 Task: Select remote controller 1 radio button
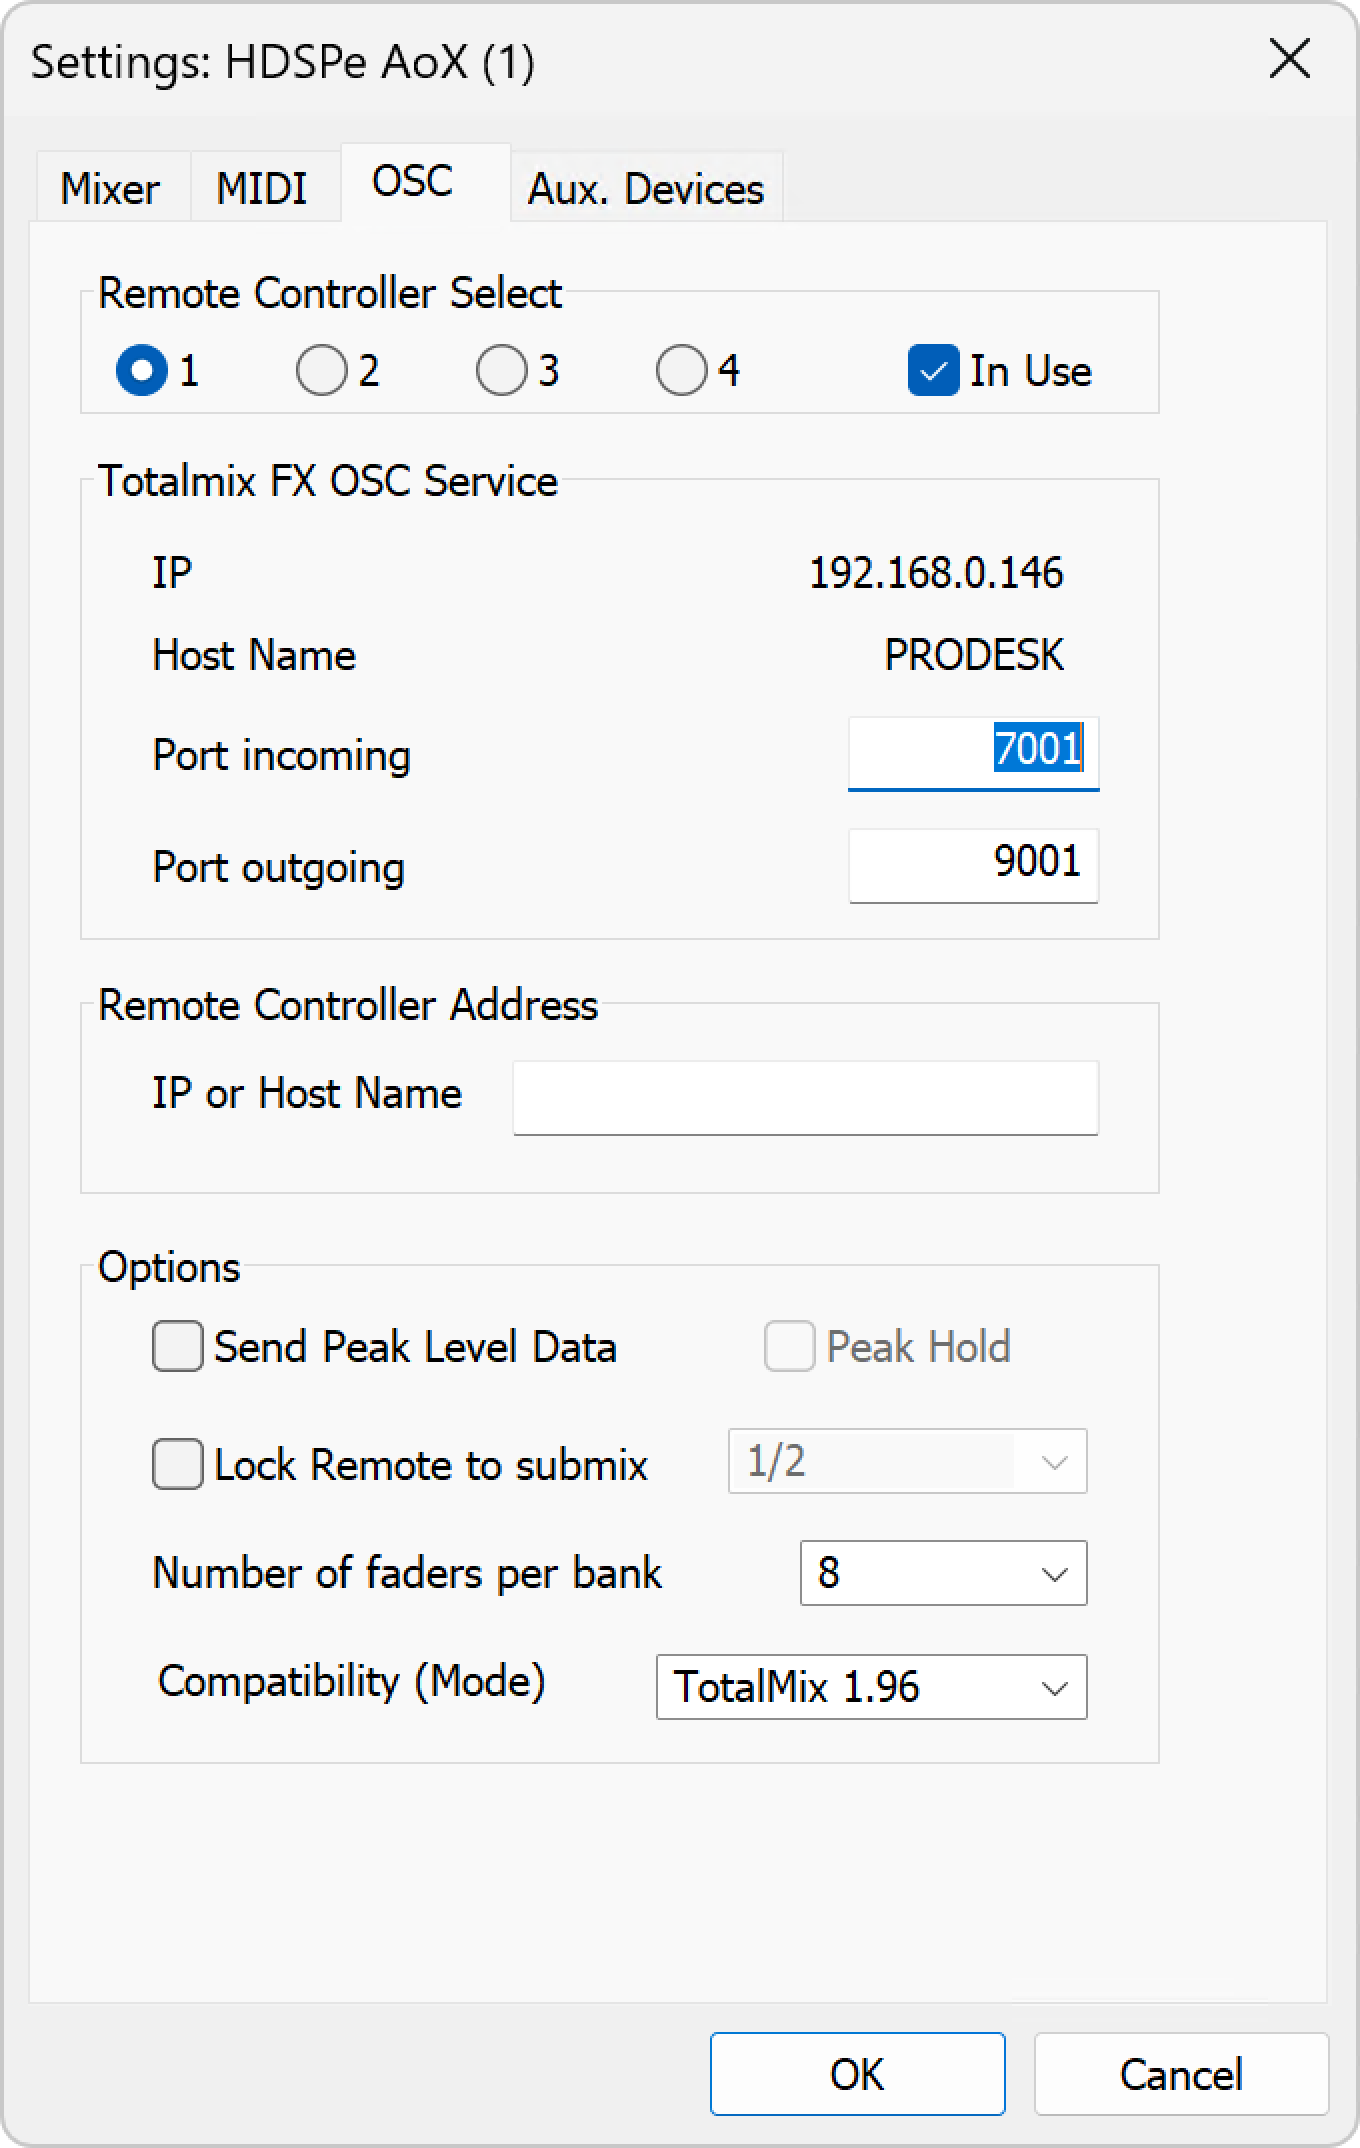[x=142, y=371]
